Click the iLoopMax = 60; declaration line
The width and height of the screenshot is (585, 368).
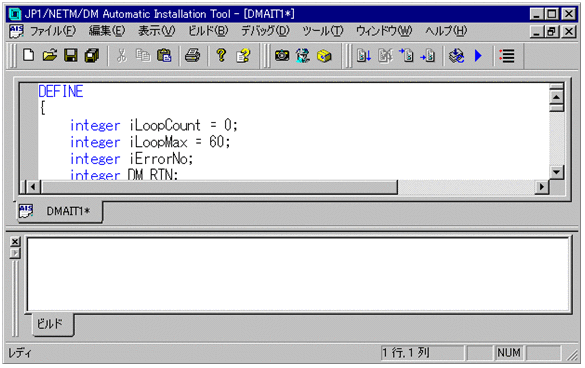150,142
